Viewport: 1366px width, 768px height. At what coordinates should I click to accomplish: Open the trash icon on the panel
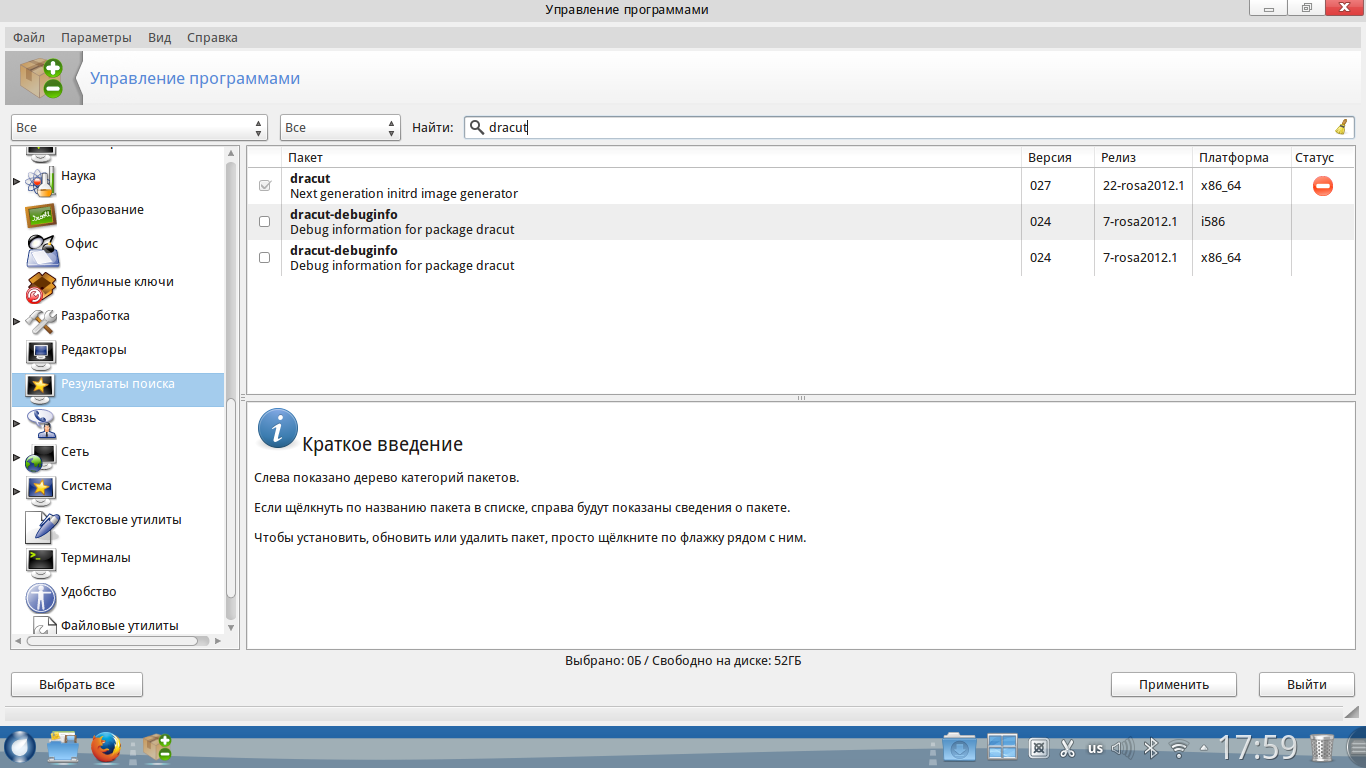(1322, 747)
